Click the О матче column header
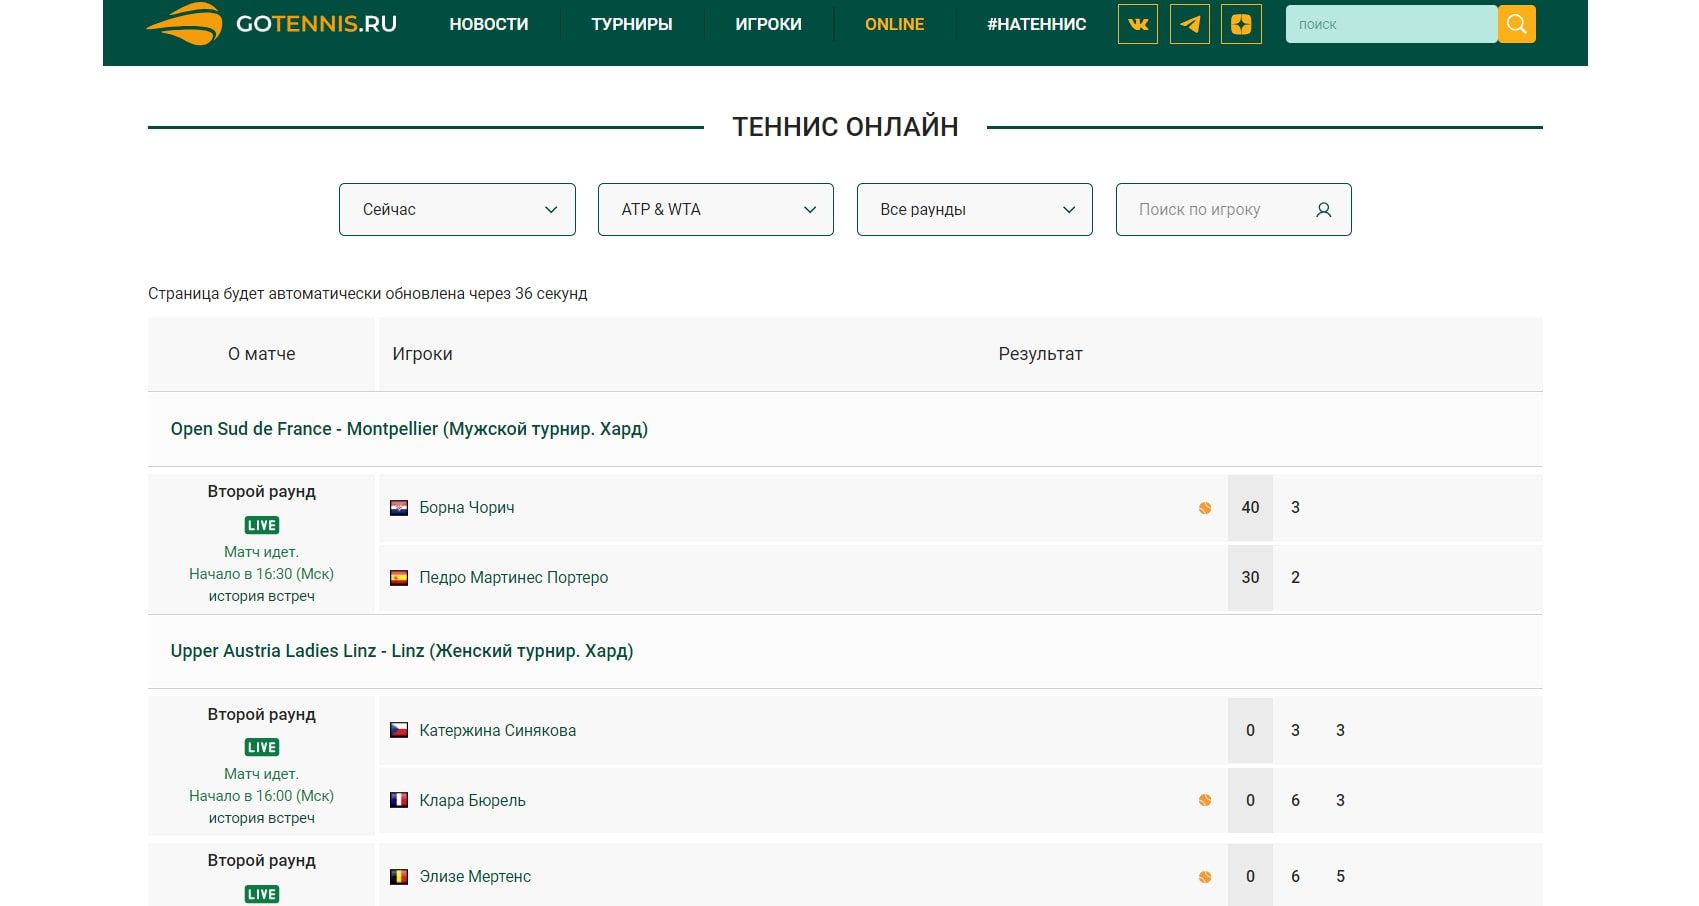Screen dimensions: 1699x906 click(262, 354)
